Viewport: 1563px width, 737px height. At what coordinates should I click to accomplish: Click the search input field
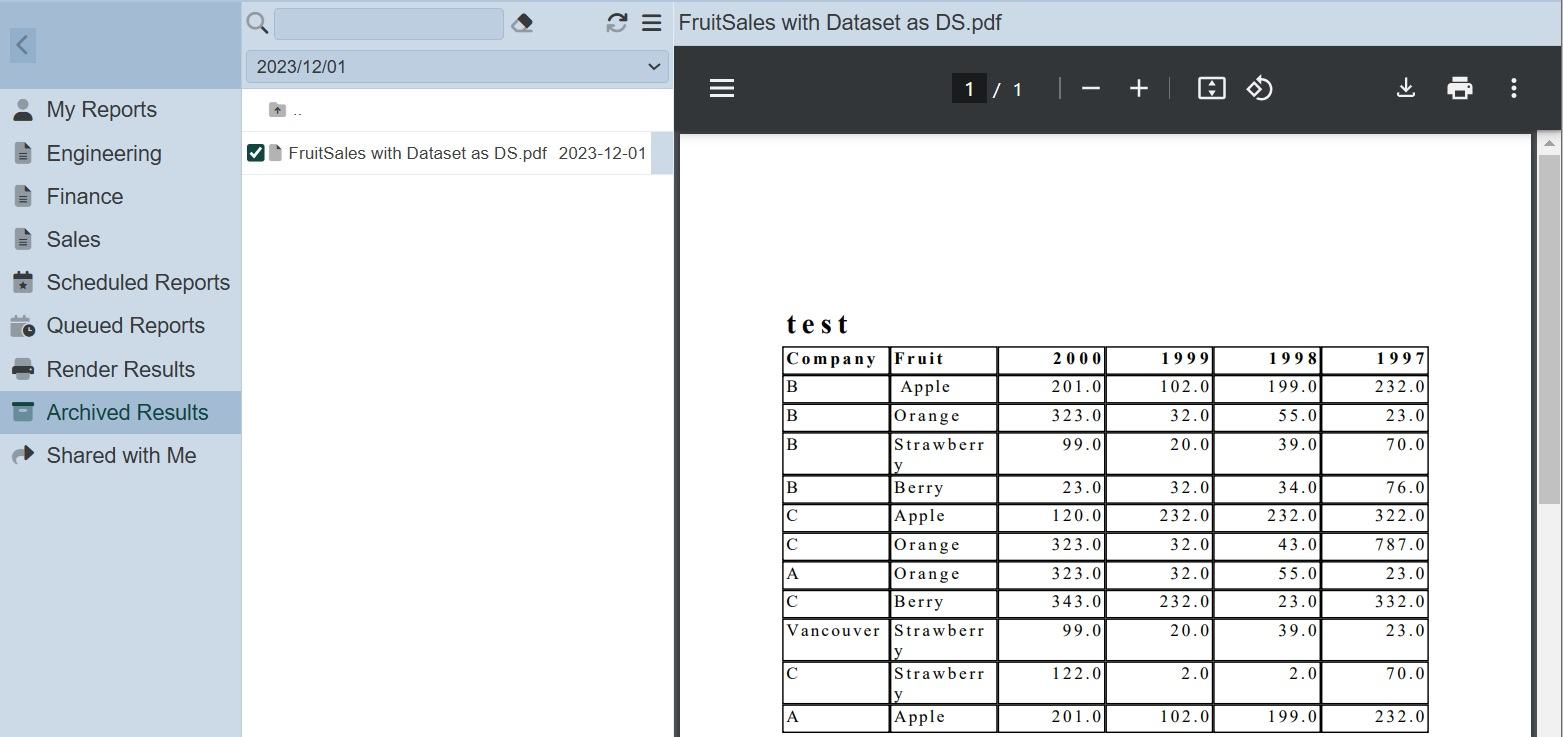(388, 23)
